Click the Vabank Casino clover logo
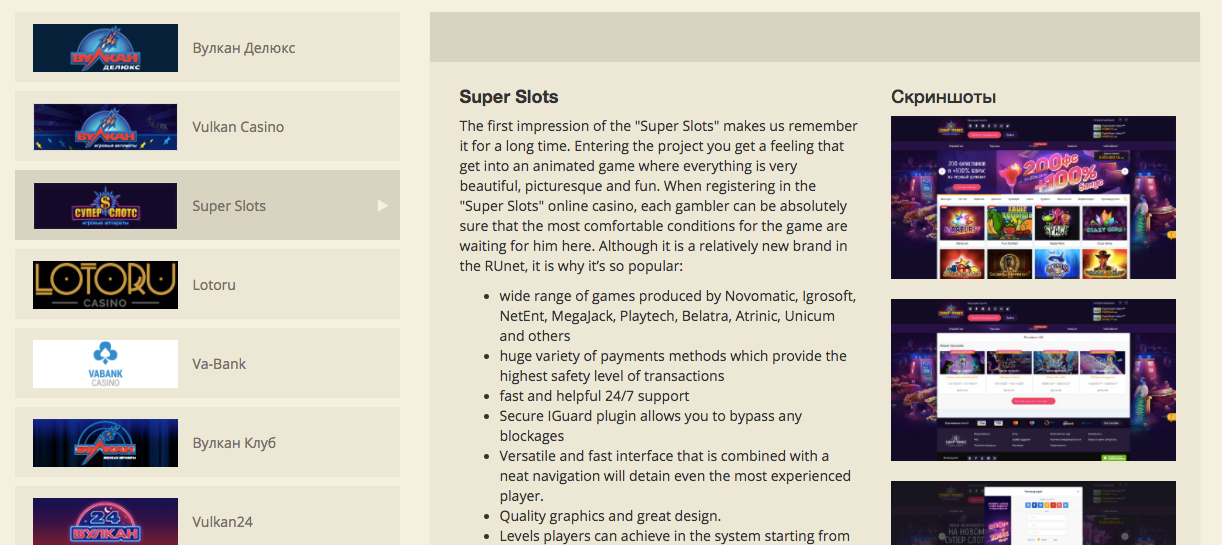The image size is (1222, 545). [105, 364]
